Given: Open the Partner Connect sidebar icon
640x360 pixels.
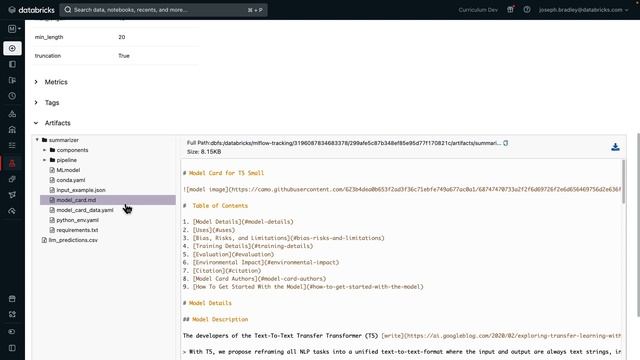Looking at the screenshot, I should pyautogui.click(x=12, y=314).
